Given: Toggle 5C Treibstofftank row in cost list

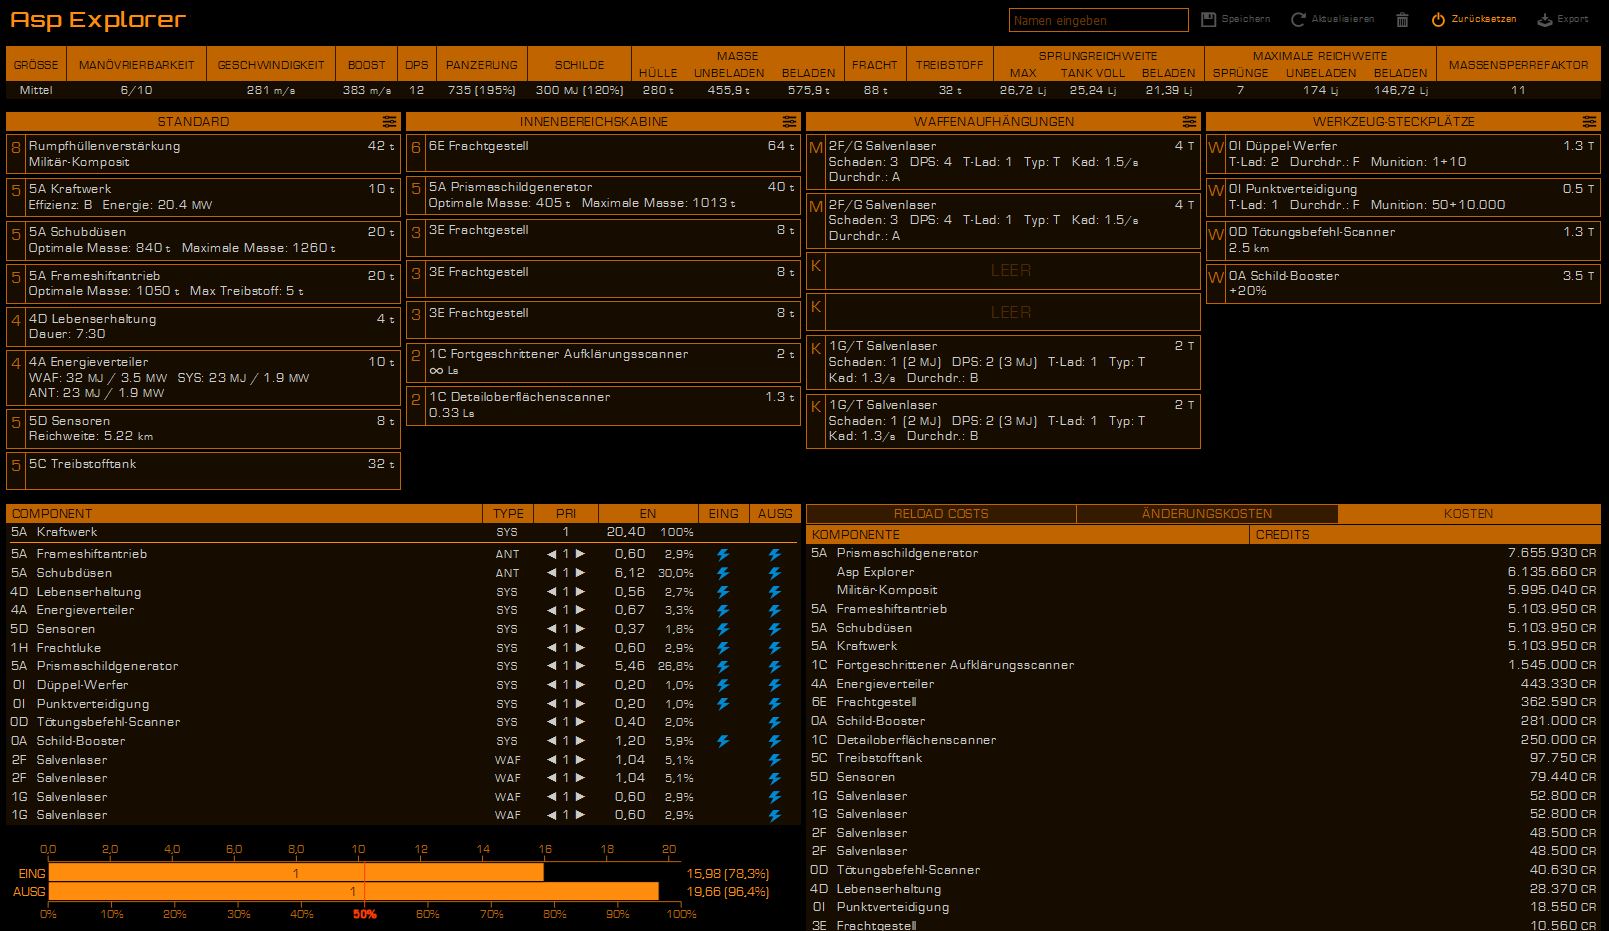Looking at the screenshot, I should (x=1203, y=758).
